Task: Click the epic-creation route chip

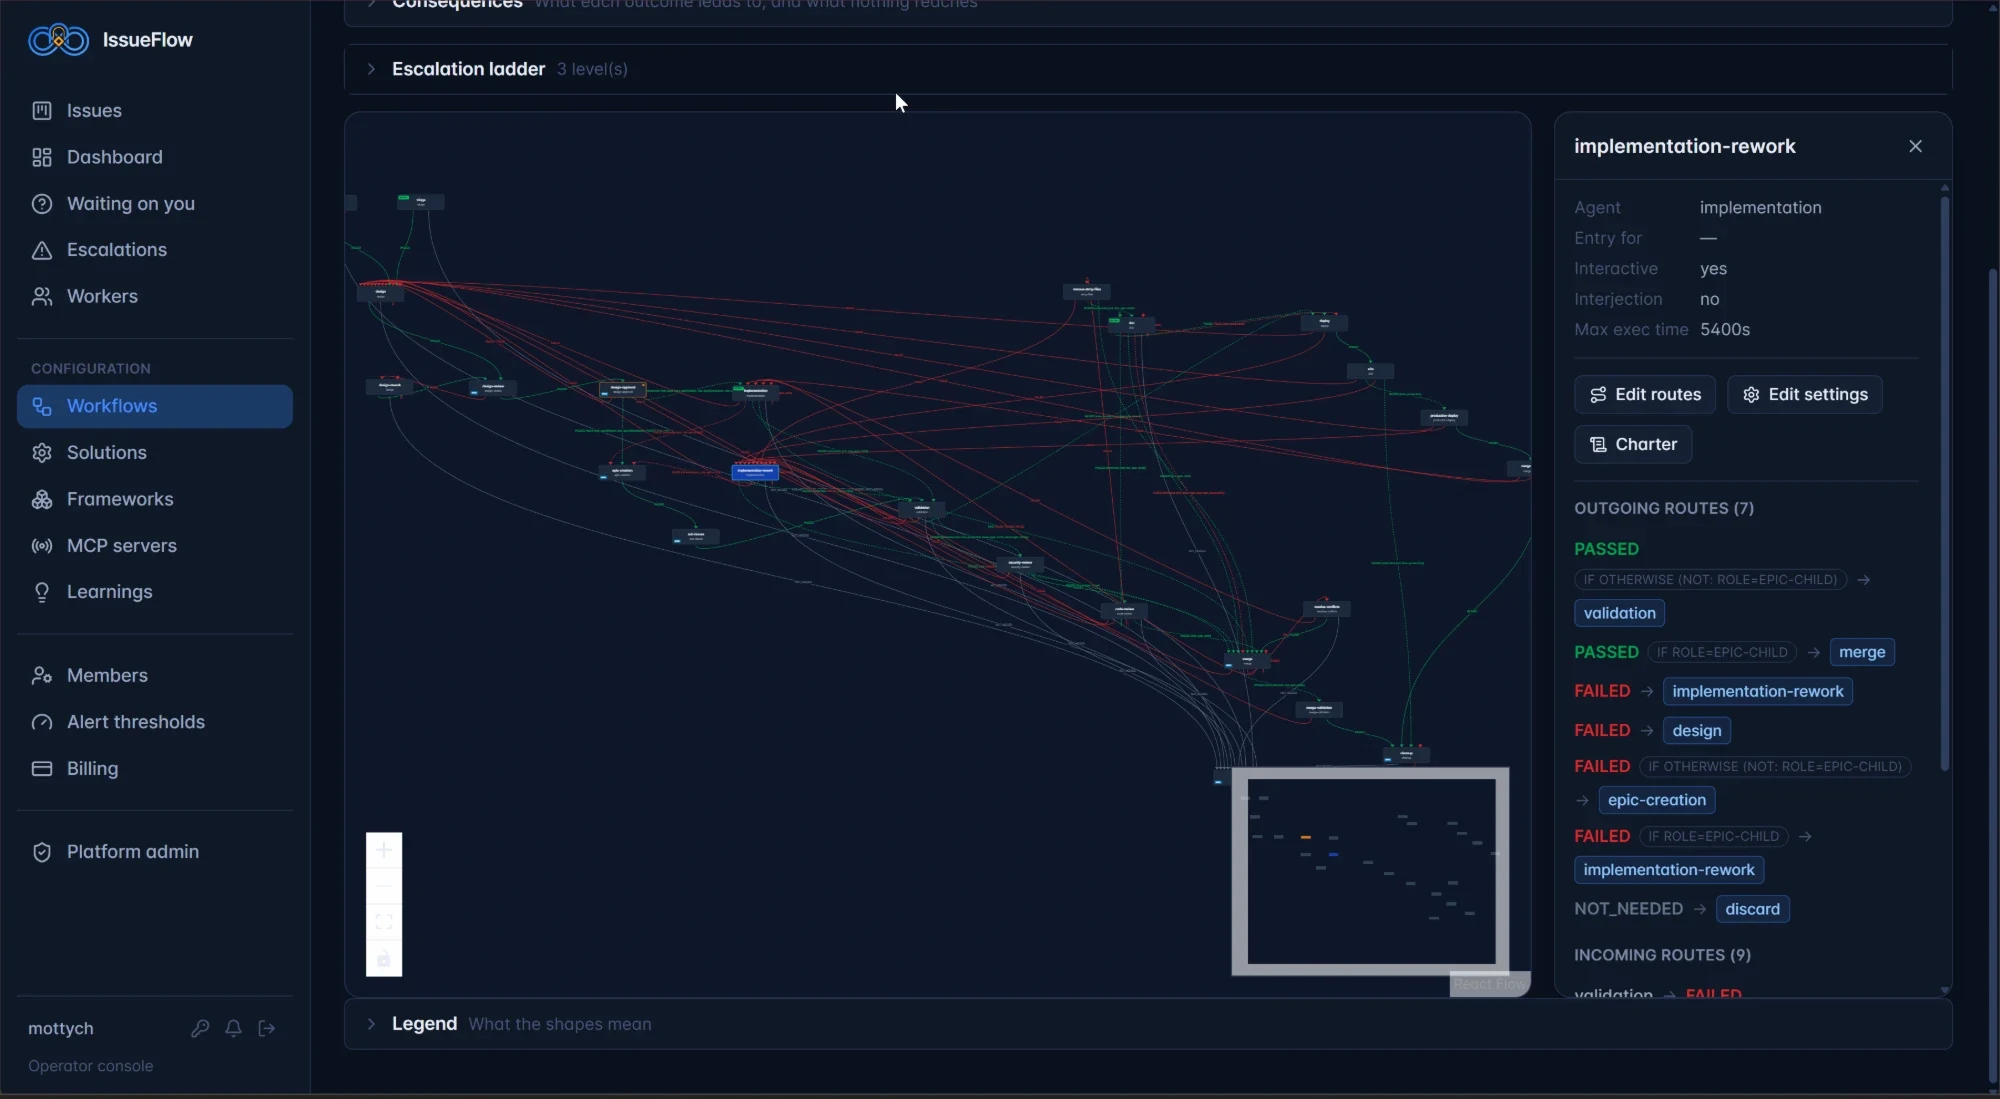Action: pos(1656,800)
